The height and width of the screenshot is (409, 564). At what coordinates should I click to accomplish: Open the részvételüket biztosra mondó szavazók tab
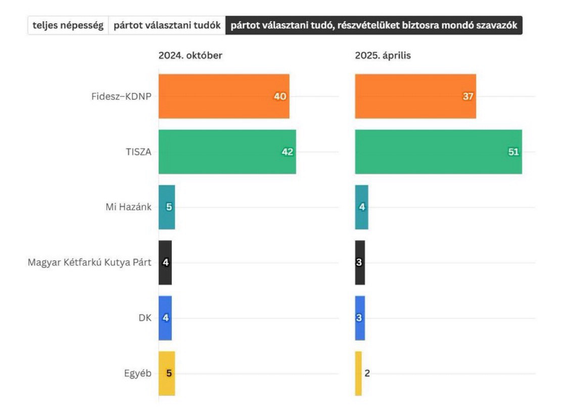374,26
